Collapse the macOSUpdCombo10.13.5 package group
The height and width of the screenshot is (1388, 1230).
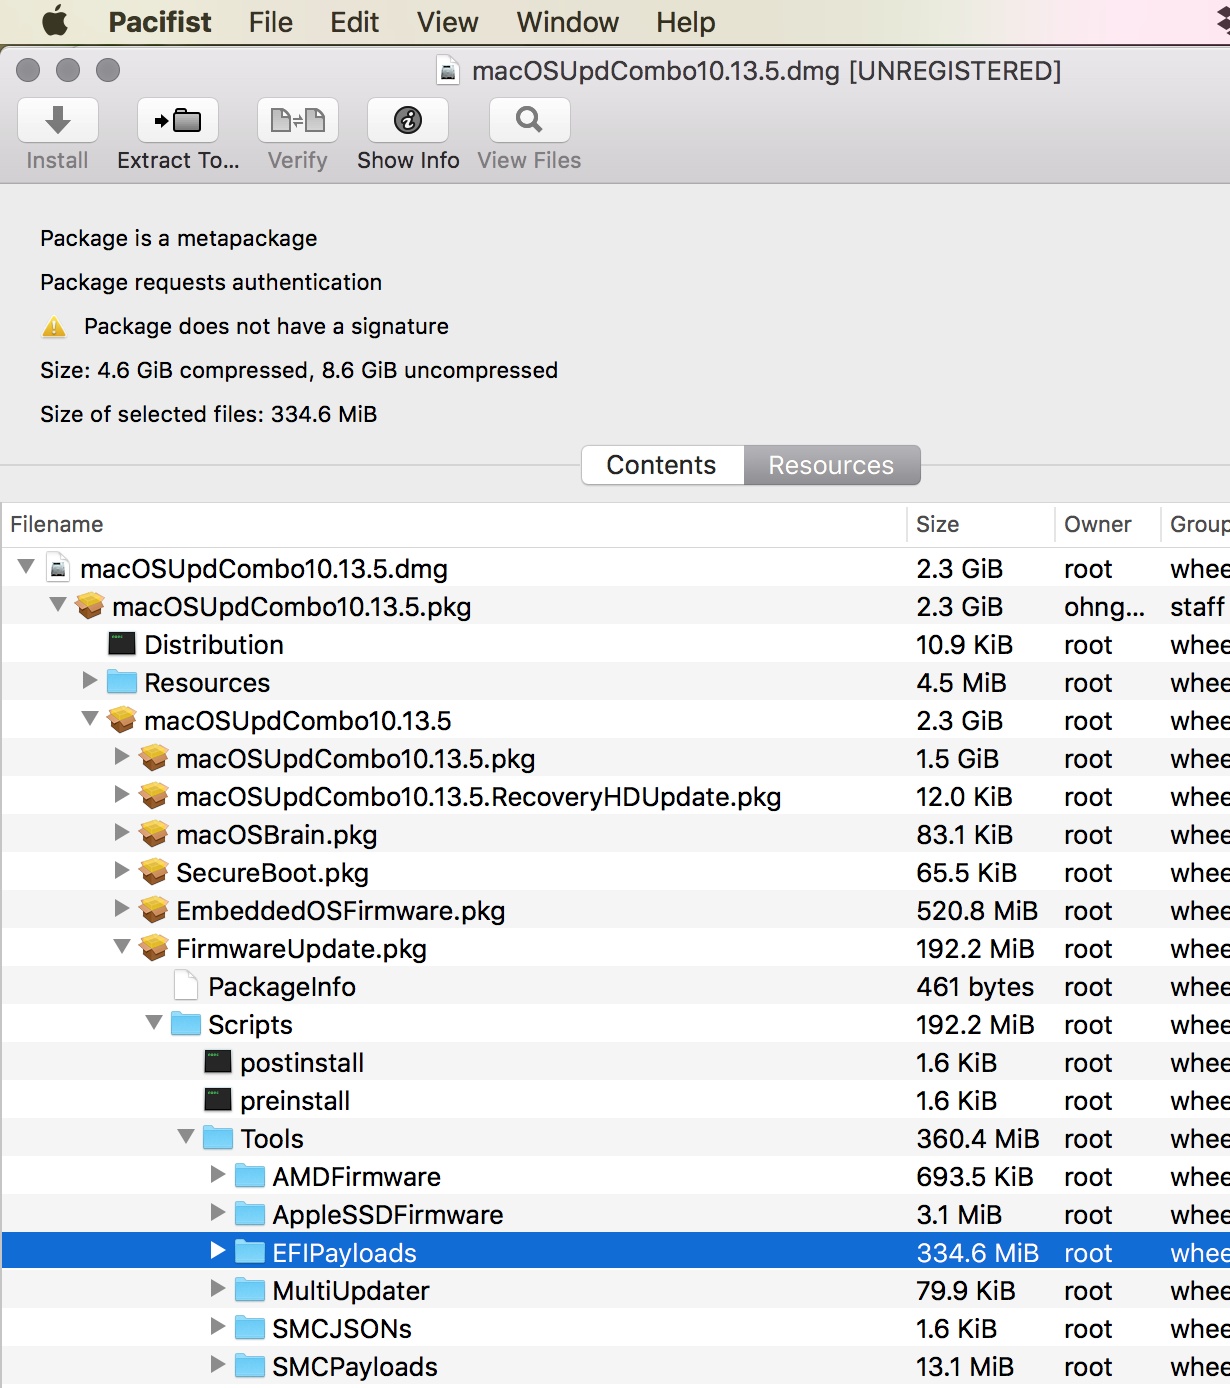90,719
